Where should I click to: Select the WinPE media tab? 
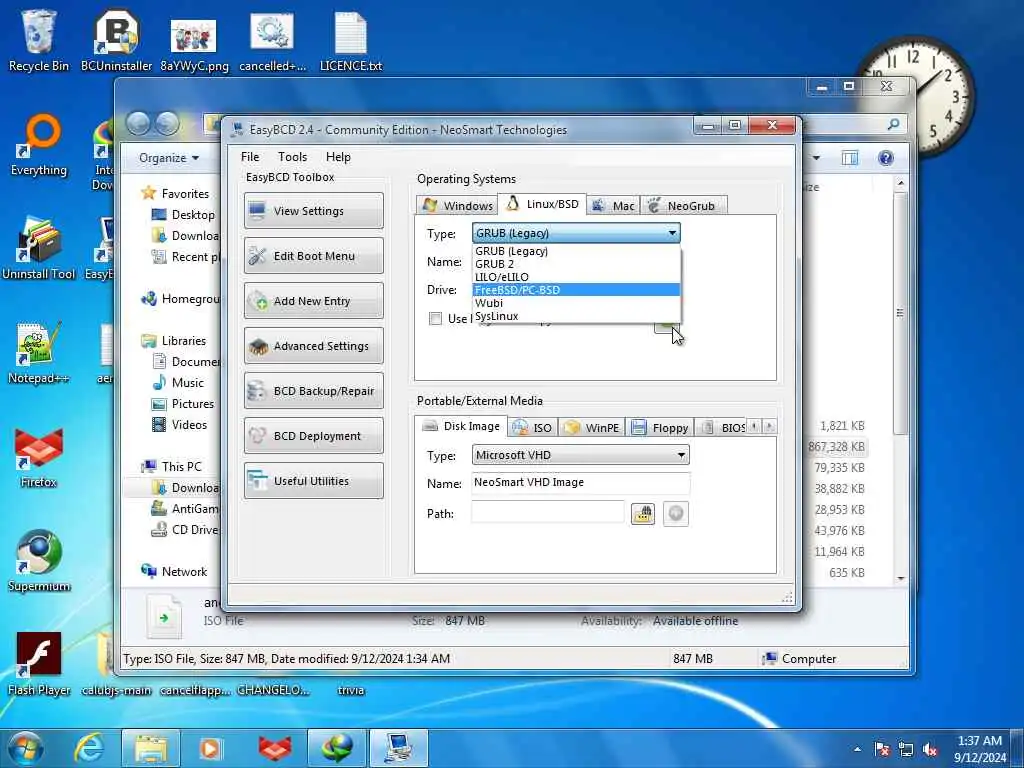(592, 428)
